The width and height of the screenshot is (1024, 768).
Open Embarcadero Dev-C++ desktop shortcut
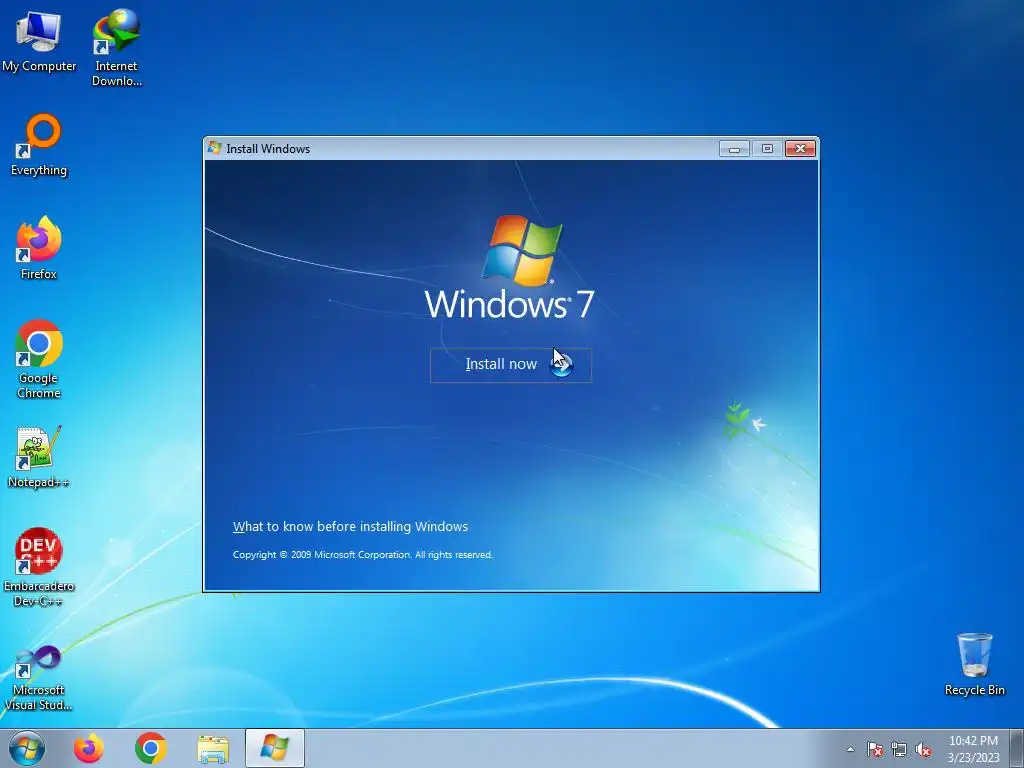pos(39,567)
